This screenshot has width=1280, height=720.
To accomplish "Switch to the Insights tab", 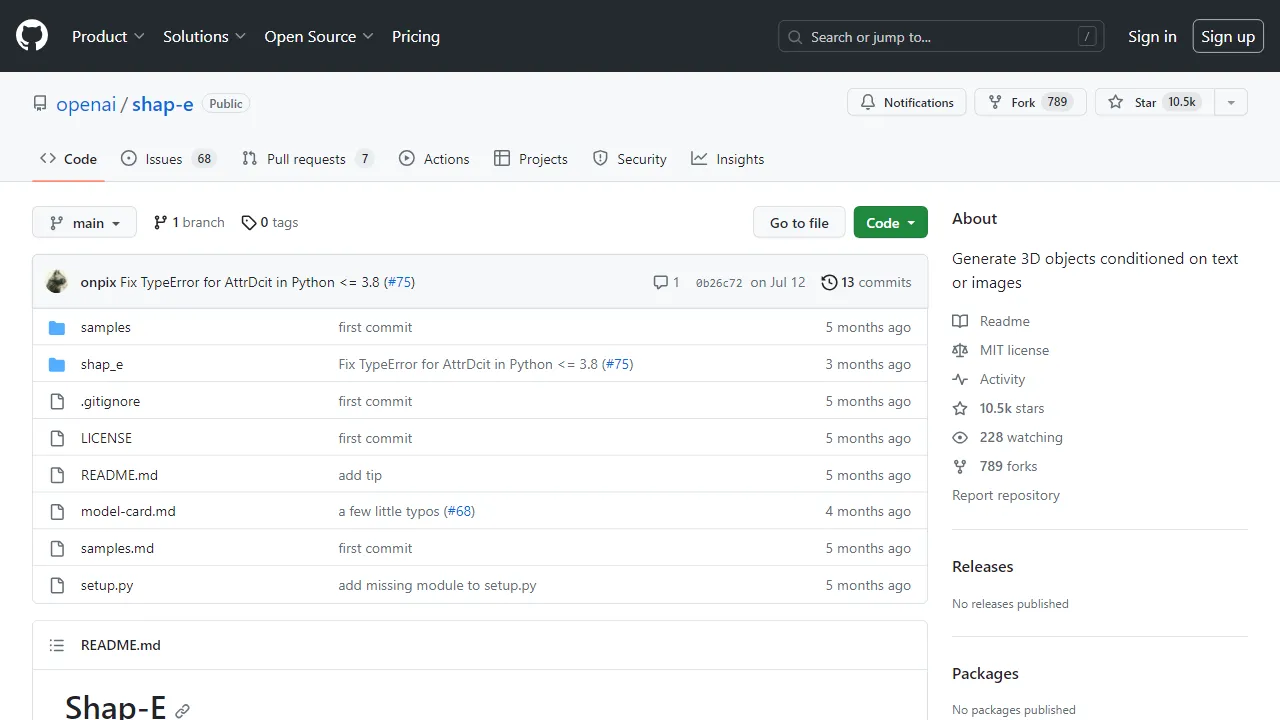I will click(727, 159).
